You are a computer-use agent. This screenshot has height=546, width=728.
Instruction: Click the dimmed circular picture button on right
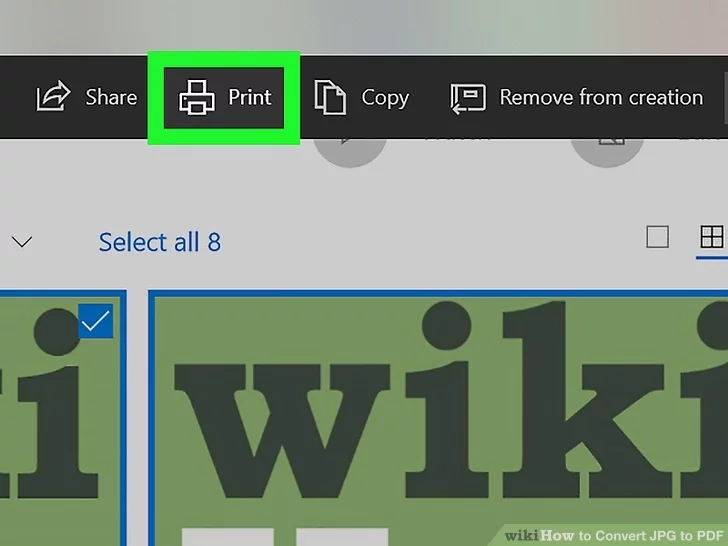click(x=607, y=150)
